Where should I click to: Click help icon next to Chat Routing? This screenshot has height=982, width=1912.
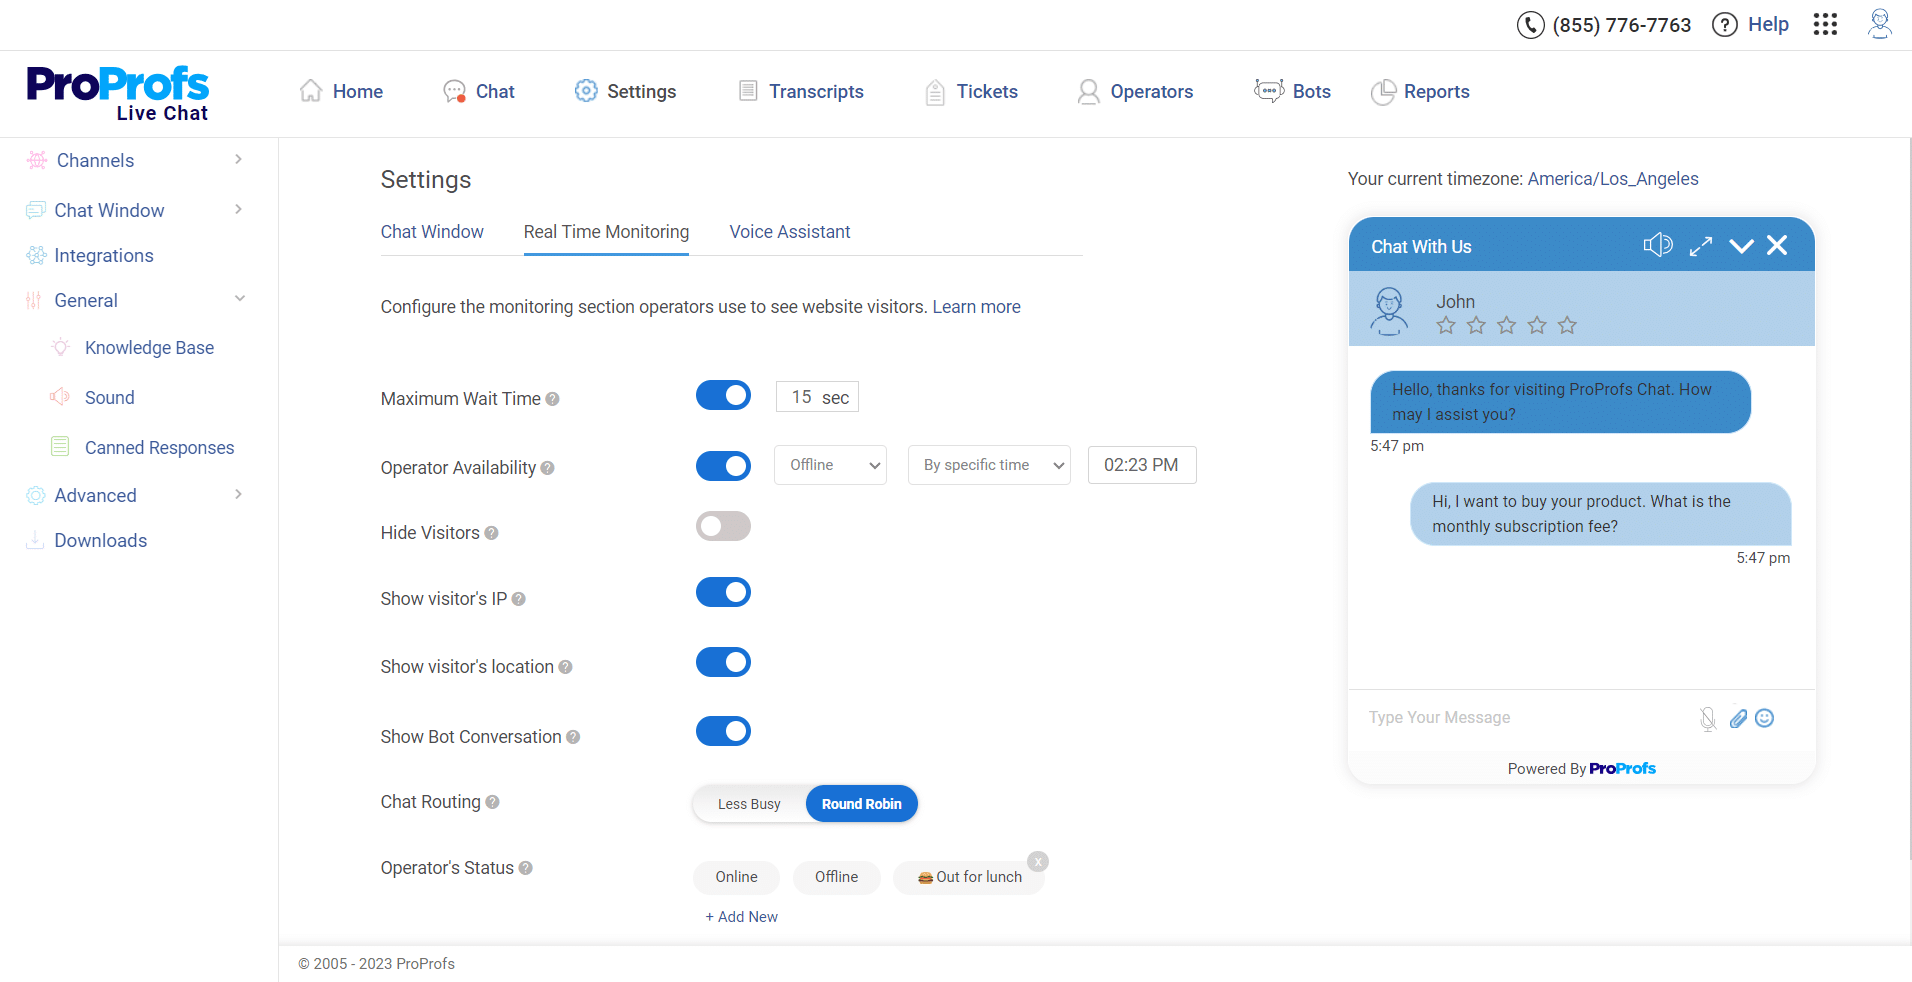492,802
